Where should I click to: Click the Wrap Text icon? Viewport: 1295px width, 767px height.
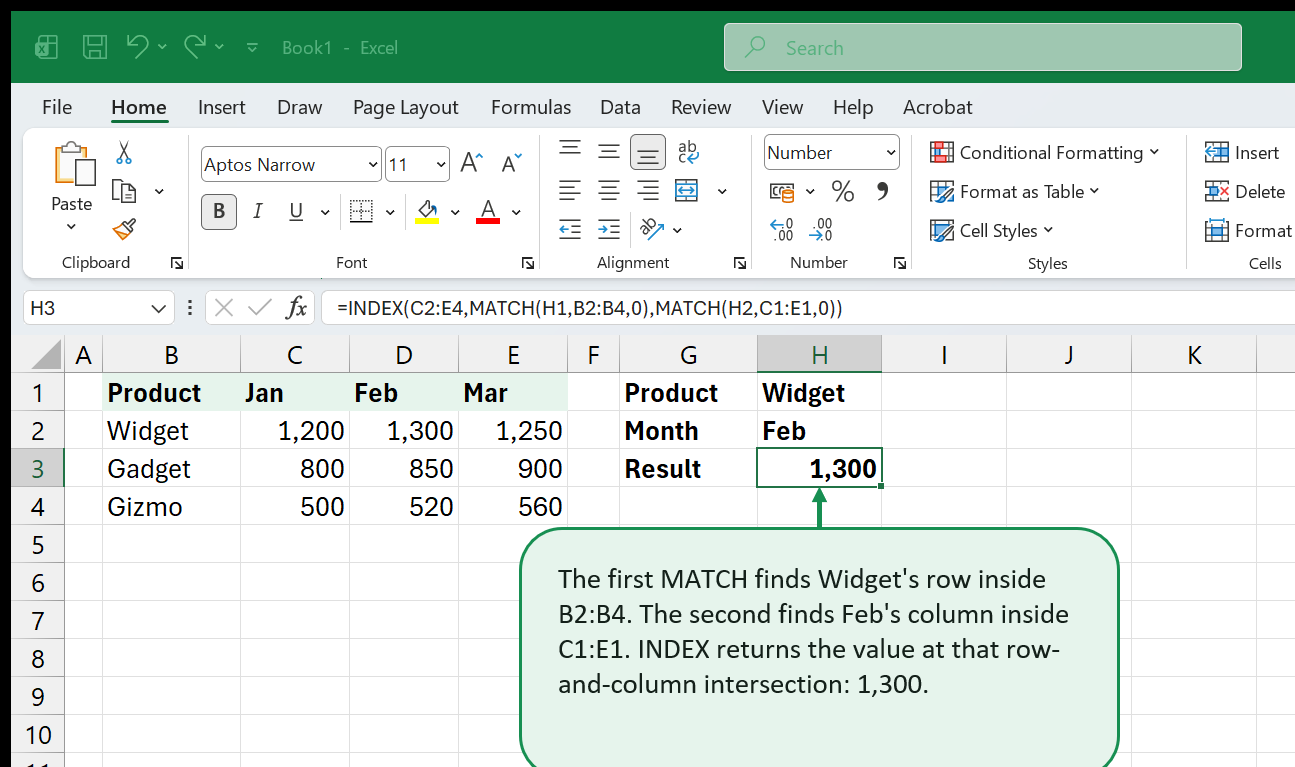tap(688, 151)
